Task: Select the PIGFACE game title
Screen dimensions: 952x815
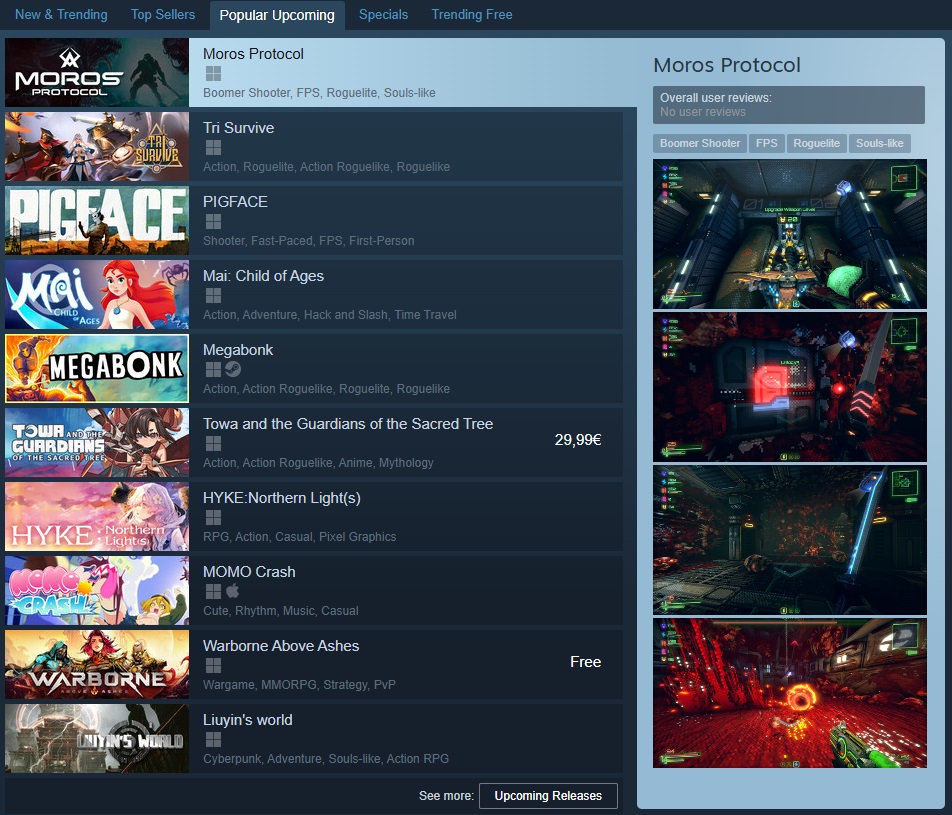Action: coord(235,202)
